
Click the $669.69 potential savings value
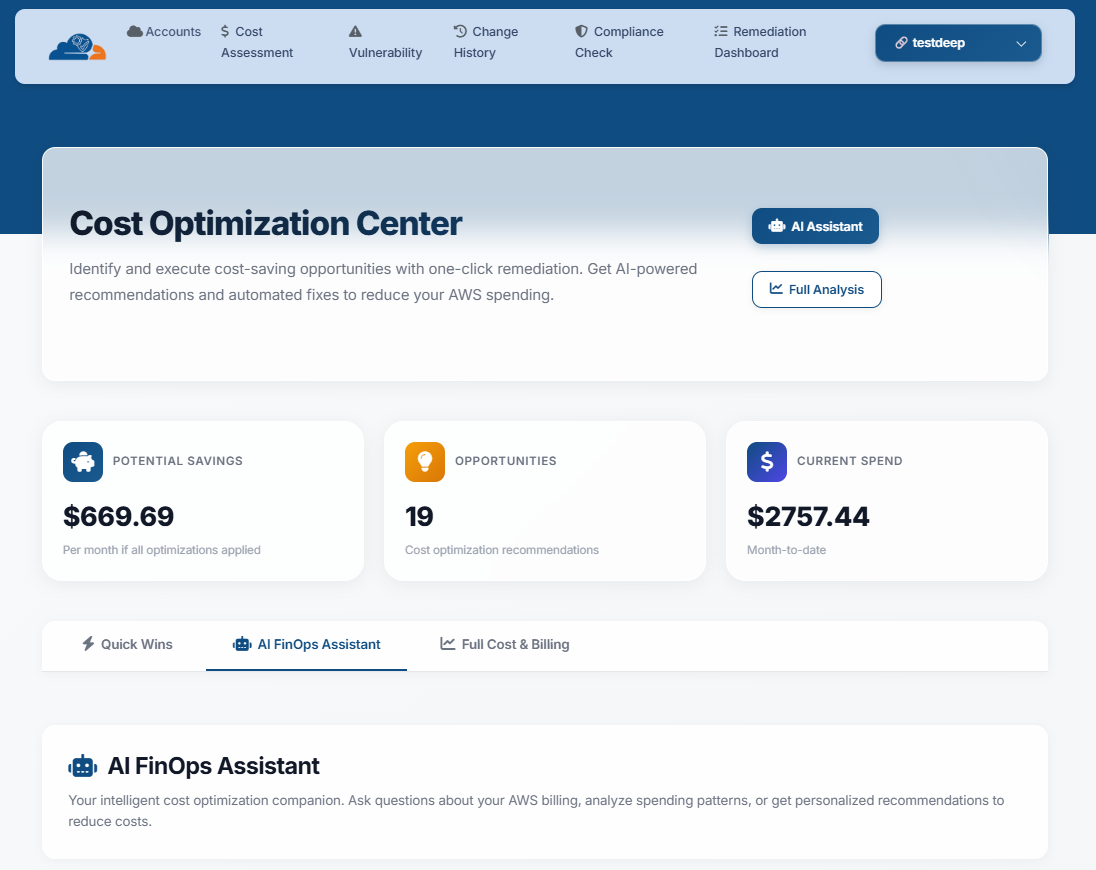tap(118, 516)
